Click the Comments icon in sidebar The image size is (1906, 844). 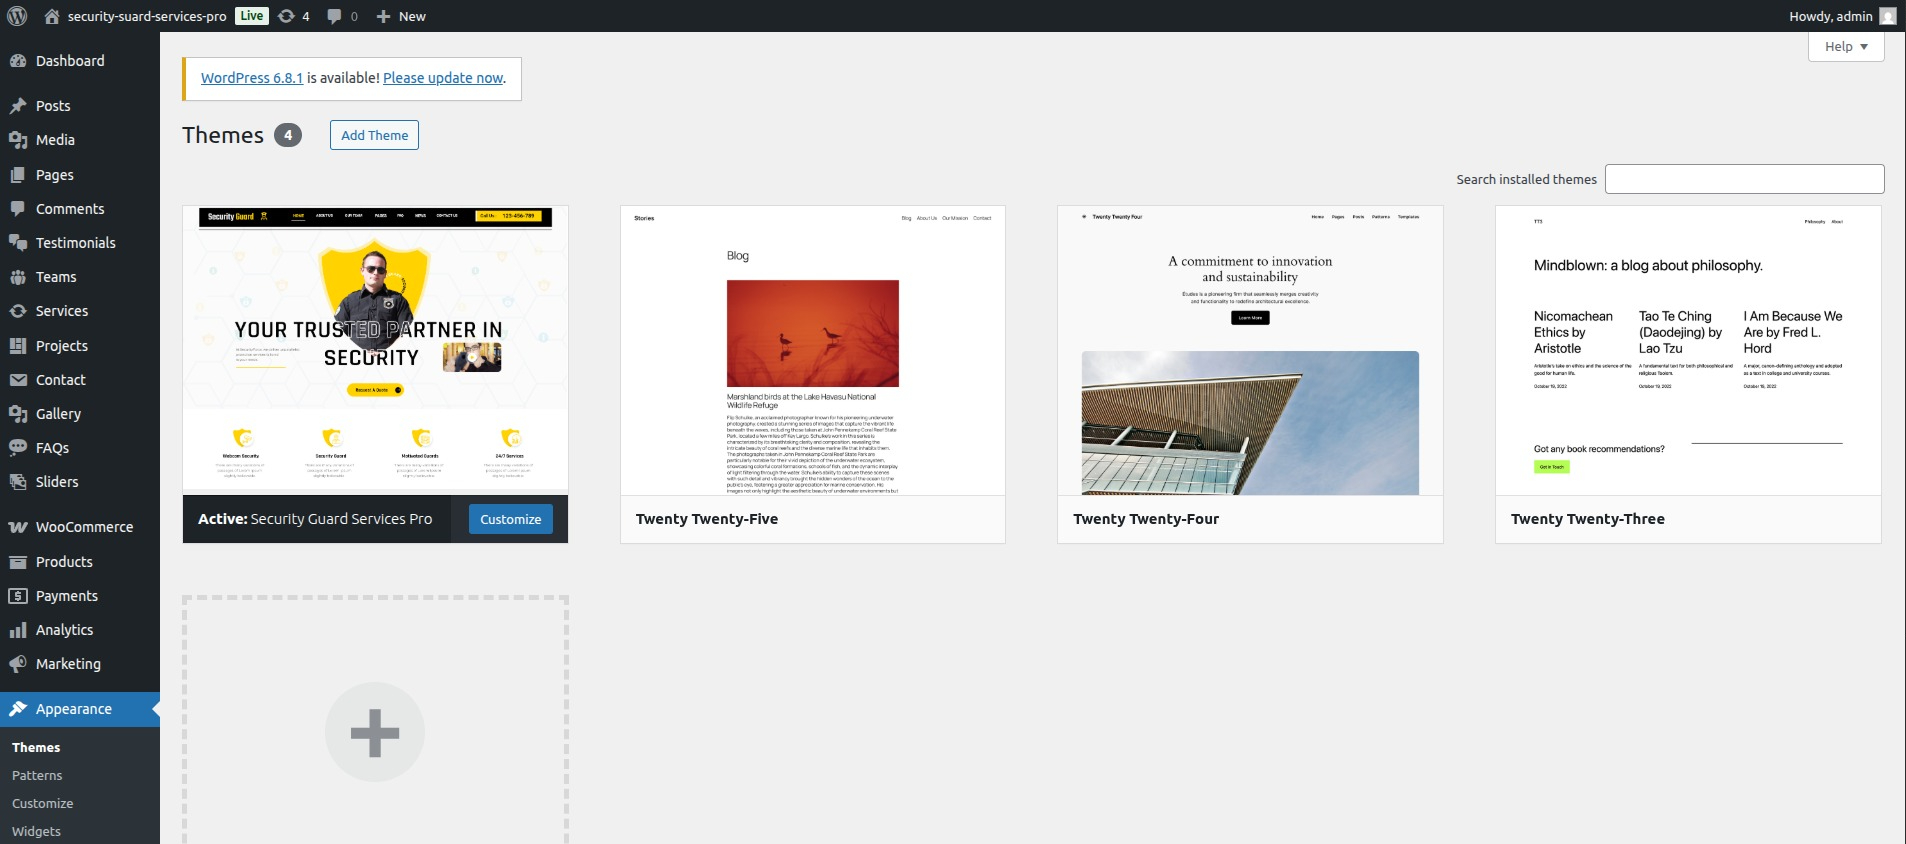18,209
